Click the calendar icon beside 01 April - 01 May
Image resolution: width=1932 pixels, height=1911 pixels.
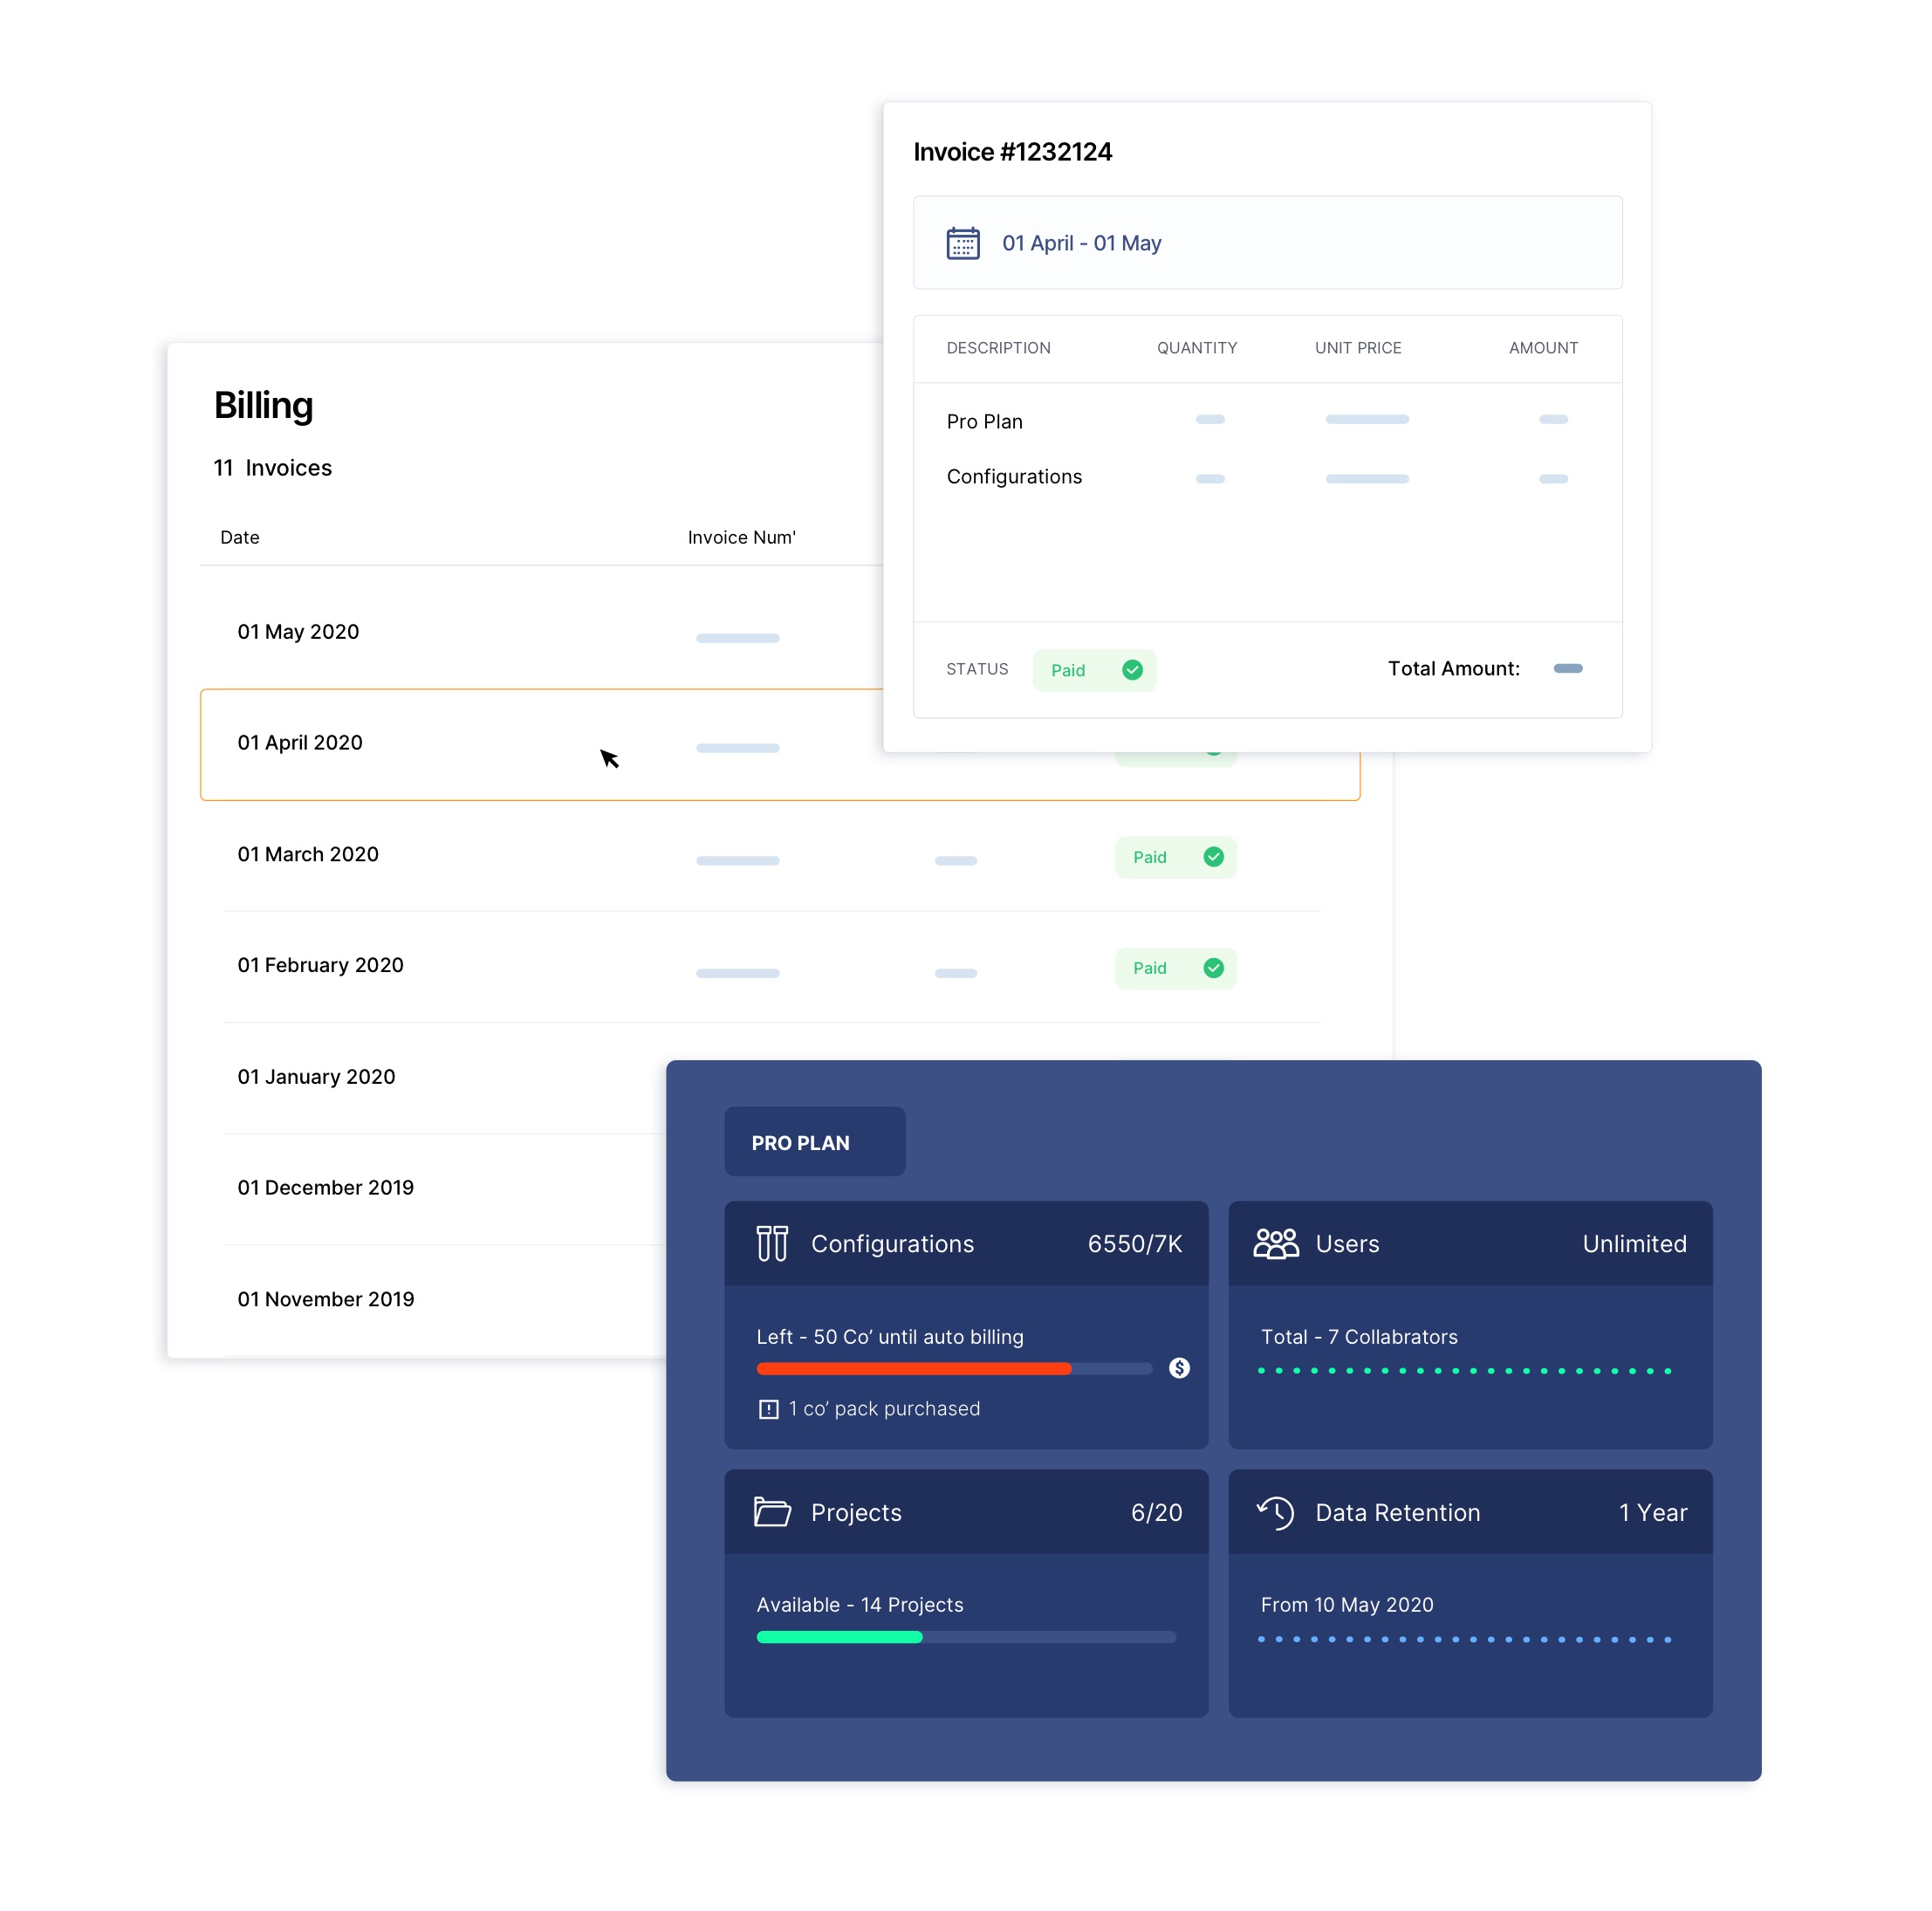[x=963, y=243]
